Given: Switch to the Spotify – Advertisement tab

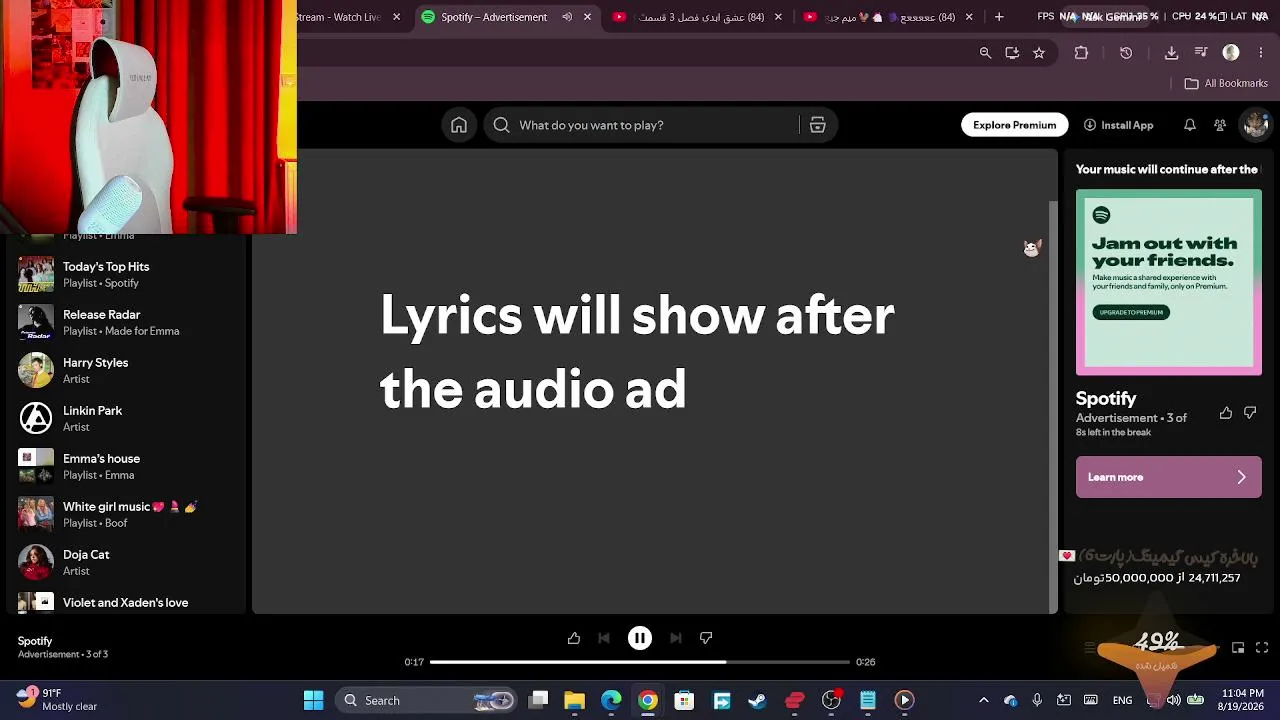Looking at the screenshot, I should point(508,17).
